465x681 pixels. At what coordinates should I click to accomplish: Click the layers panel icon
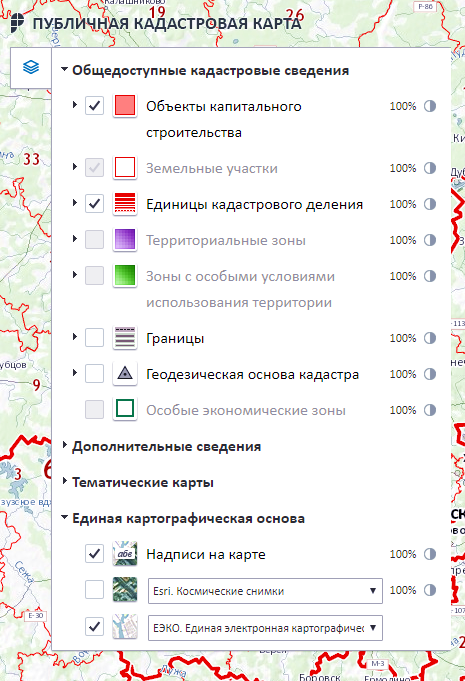pyautogui.click(x=31, y=67)
